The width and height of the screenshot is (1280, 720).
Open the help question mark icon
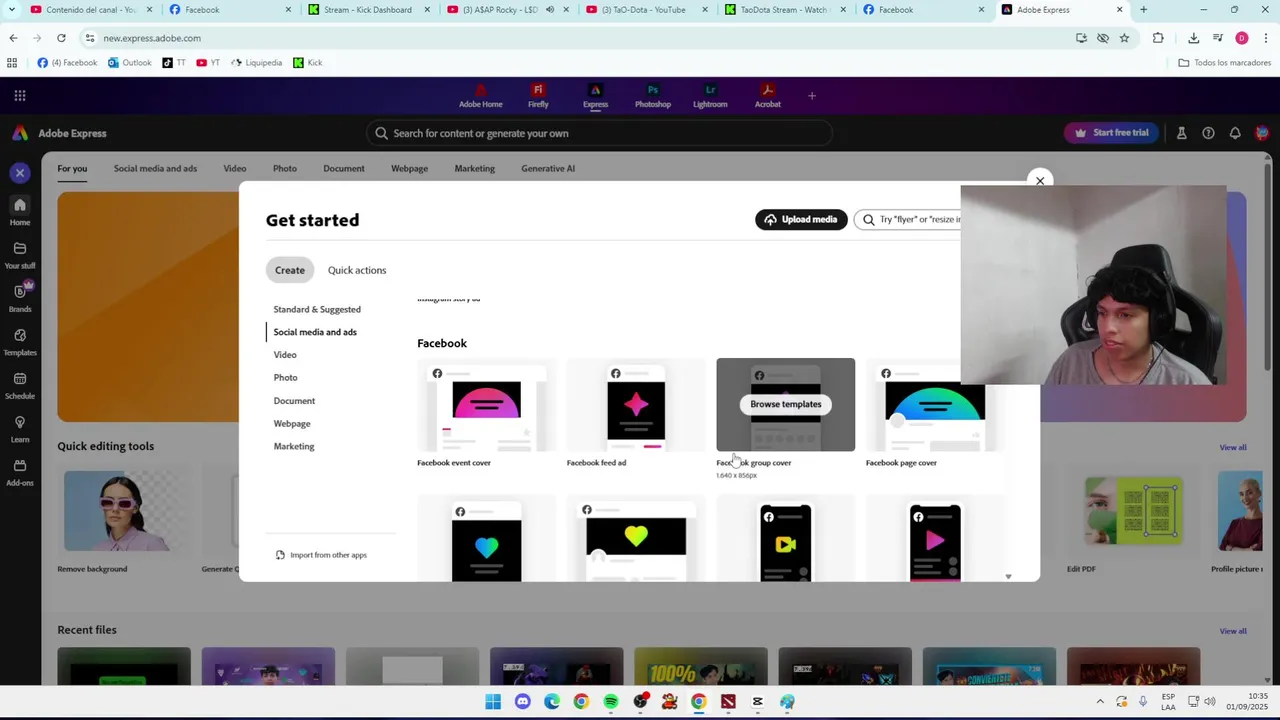[x=1208, y=133]
